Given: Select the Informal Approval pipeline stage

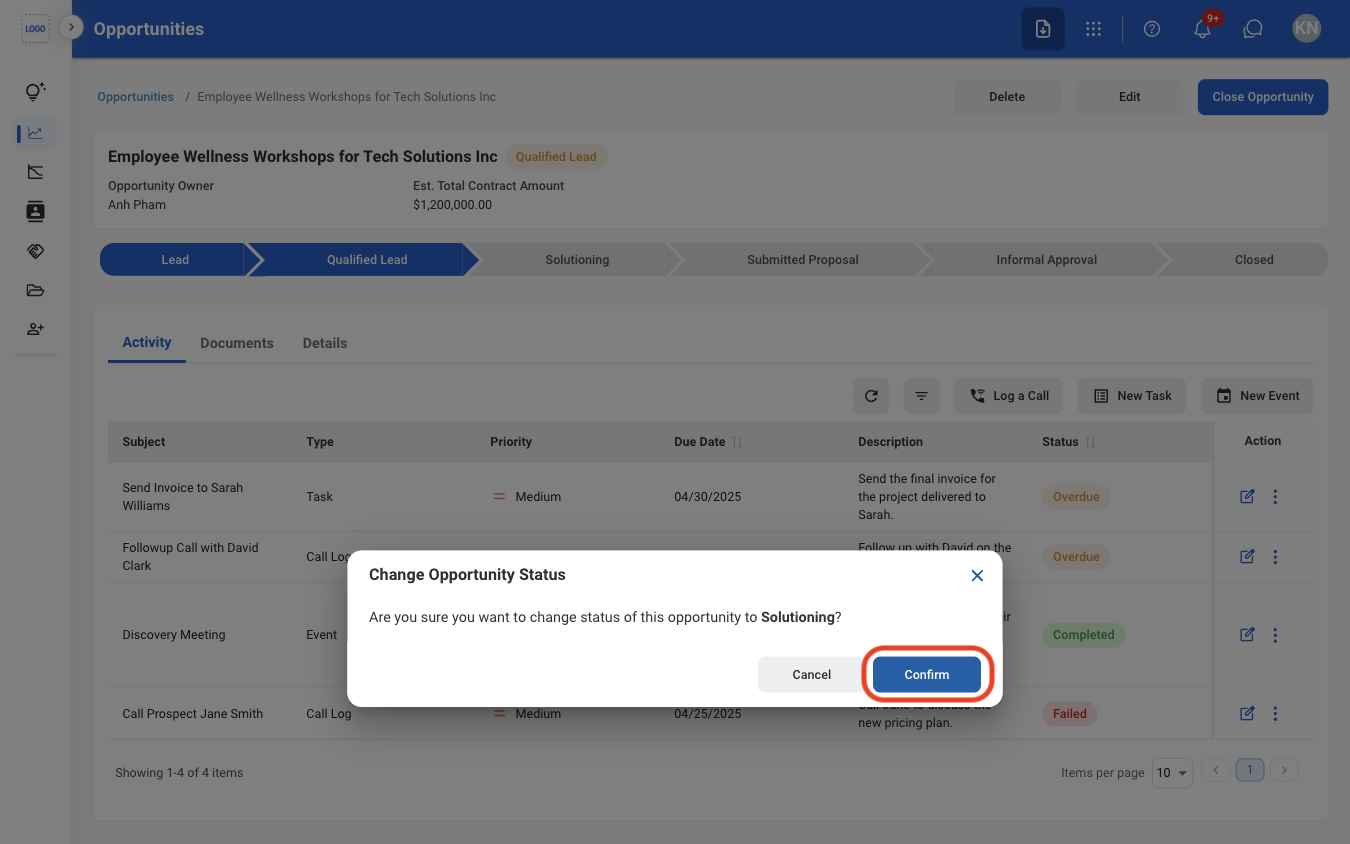Looking at the screenshot, I should pyautogui.click(x=1046, y=260).
